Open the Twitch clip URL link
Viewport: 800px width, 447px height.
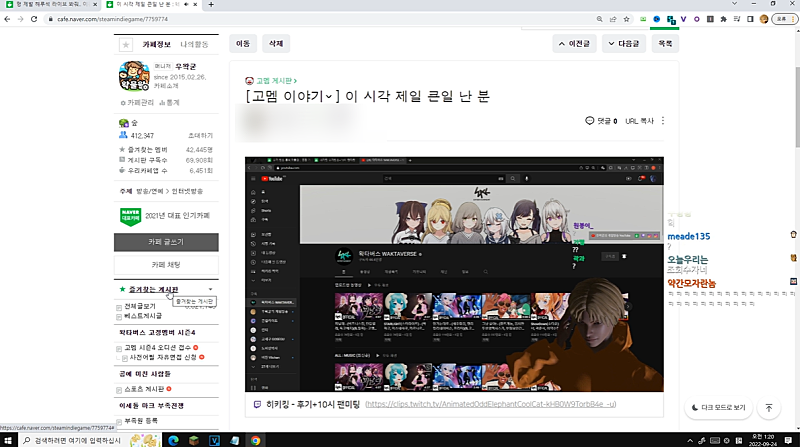(x=491, y=404)
